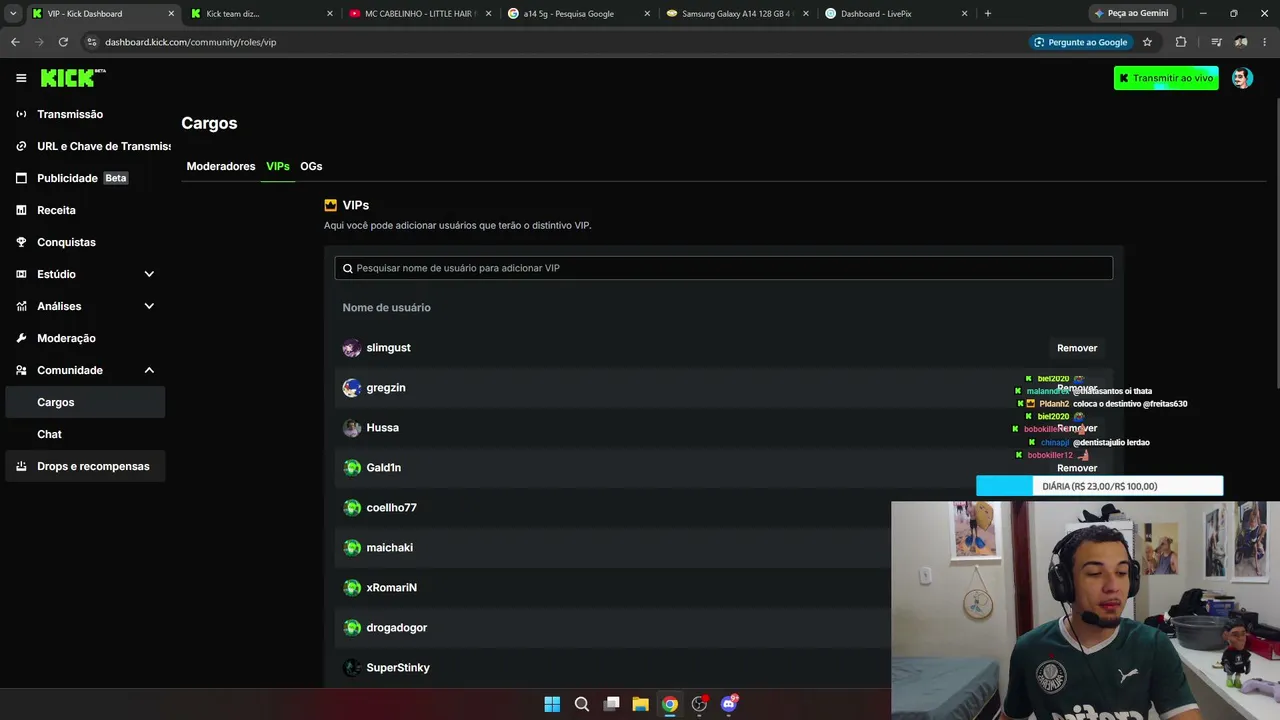Switch to the Moderadores tab
Screen dimensions: 1280x720
click(x=221, y=166)
